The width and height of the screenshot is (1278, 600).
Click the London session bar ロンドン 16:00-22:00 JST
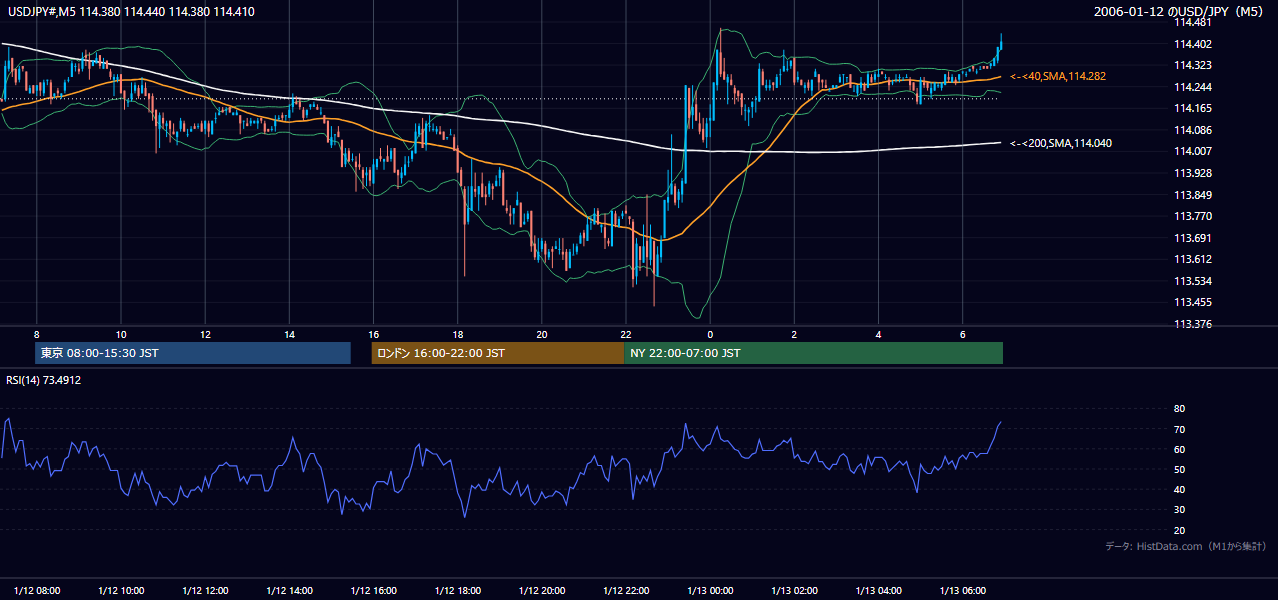click(x=497, y=353)
